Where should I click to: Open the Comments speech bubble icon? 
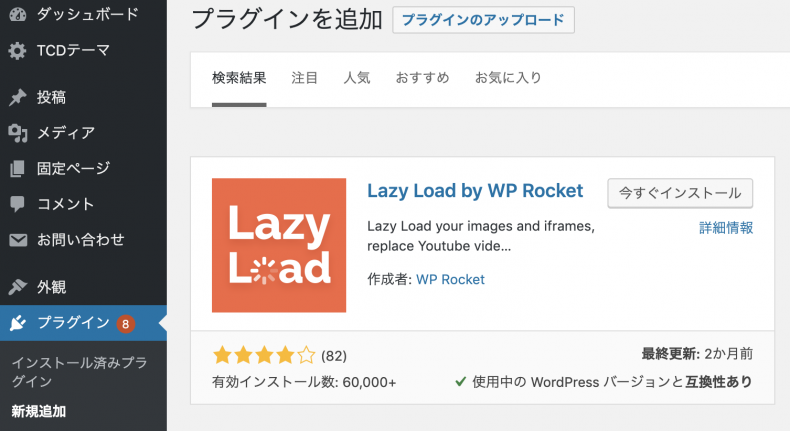18,204
